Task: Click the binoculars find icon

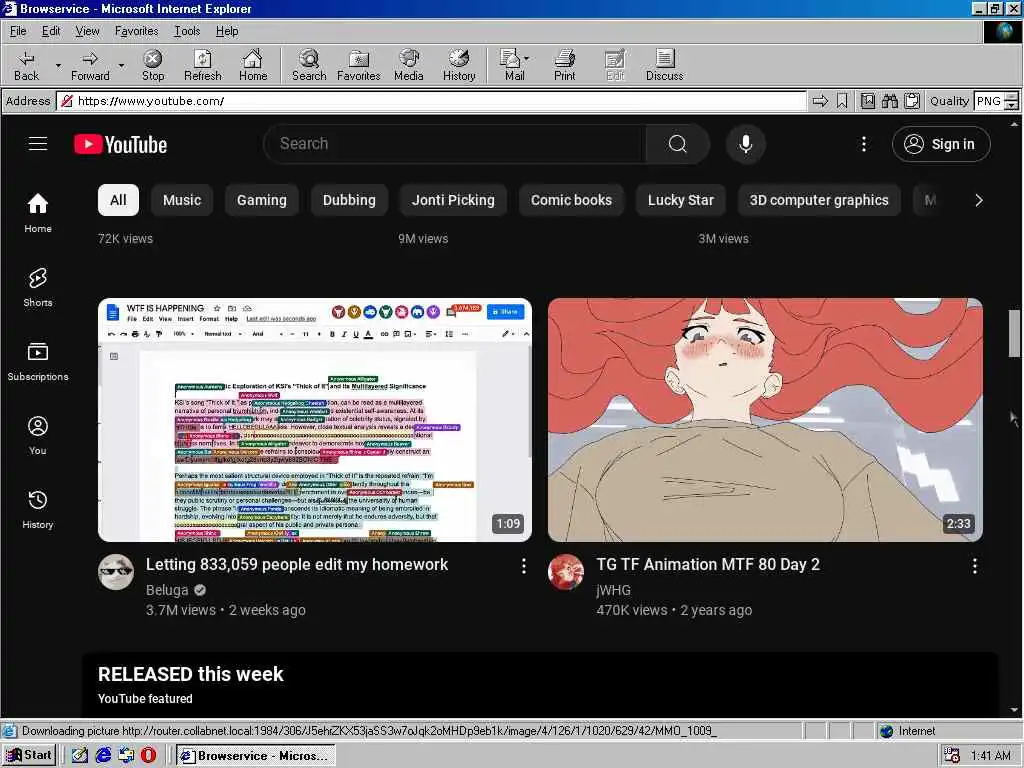Action: point(889,101)
